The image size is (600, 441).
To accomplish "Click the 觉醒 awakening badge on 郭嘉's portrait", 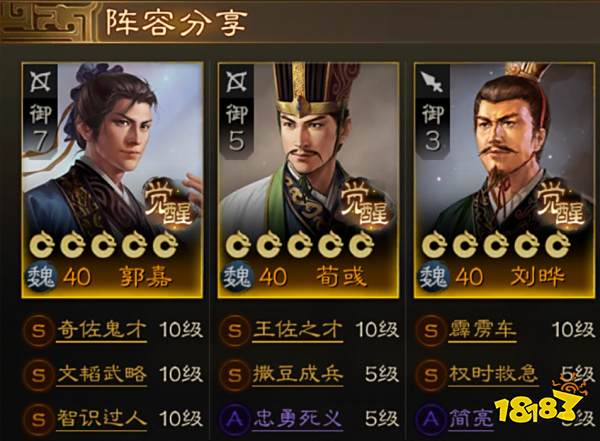I will pyautogui.click(x=169, y=204).
